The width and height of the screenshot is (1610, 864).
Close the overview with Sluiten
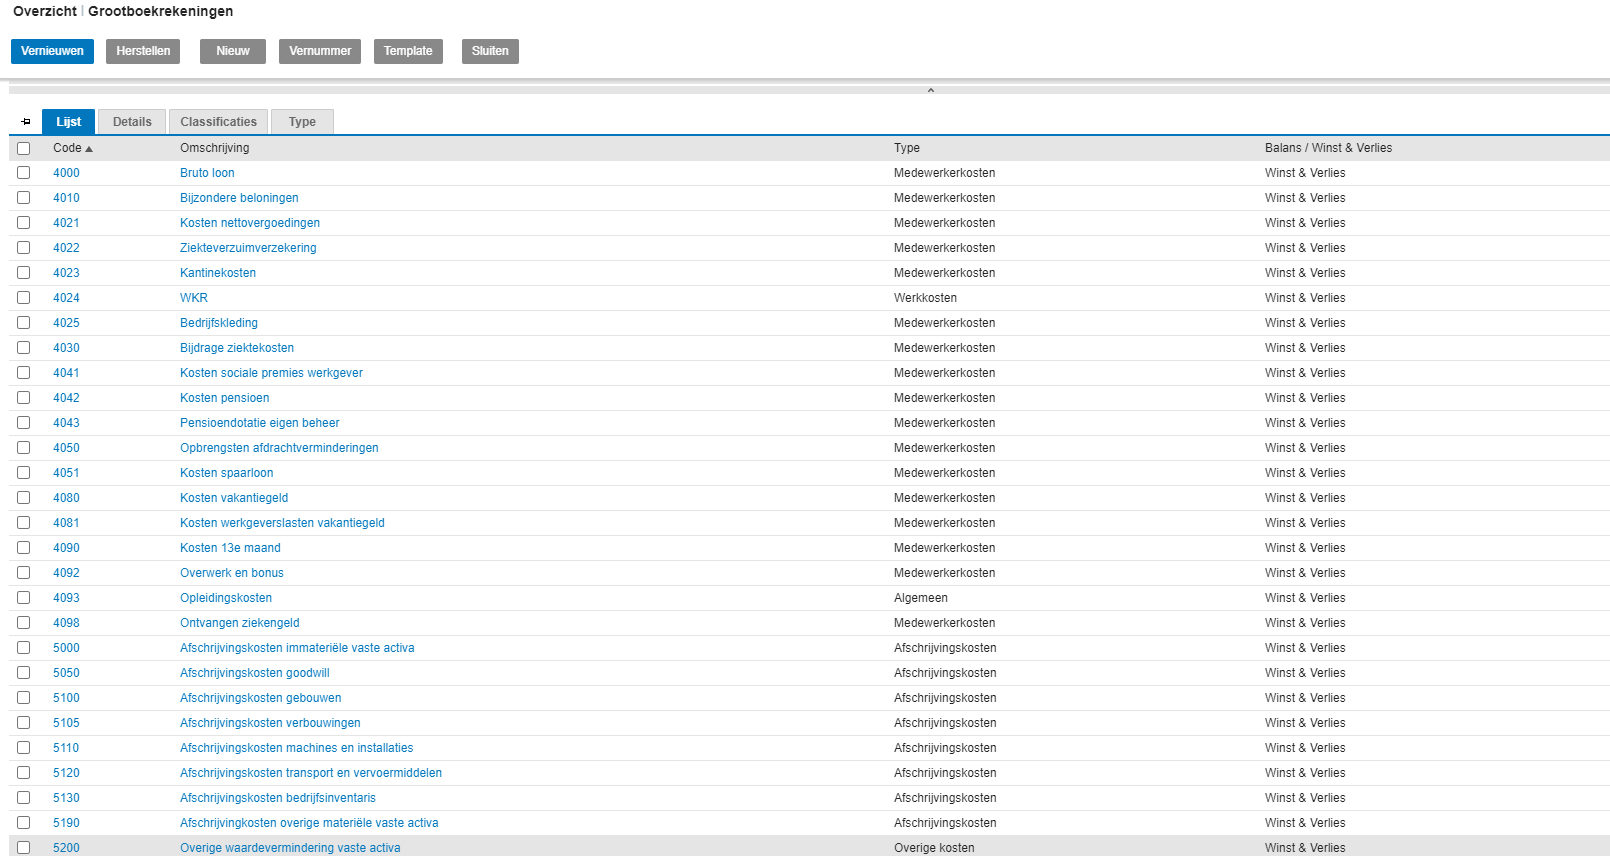click(490, 51)
